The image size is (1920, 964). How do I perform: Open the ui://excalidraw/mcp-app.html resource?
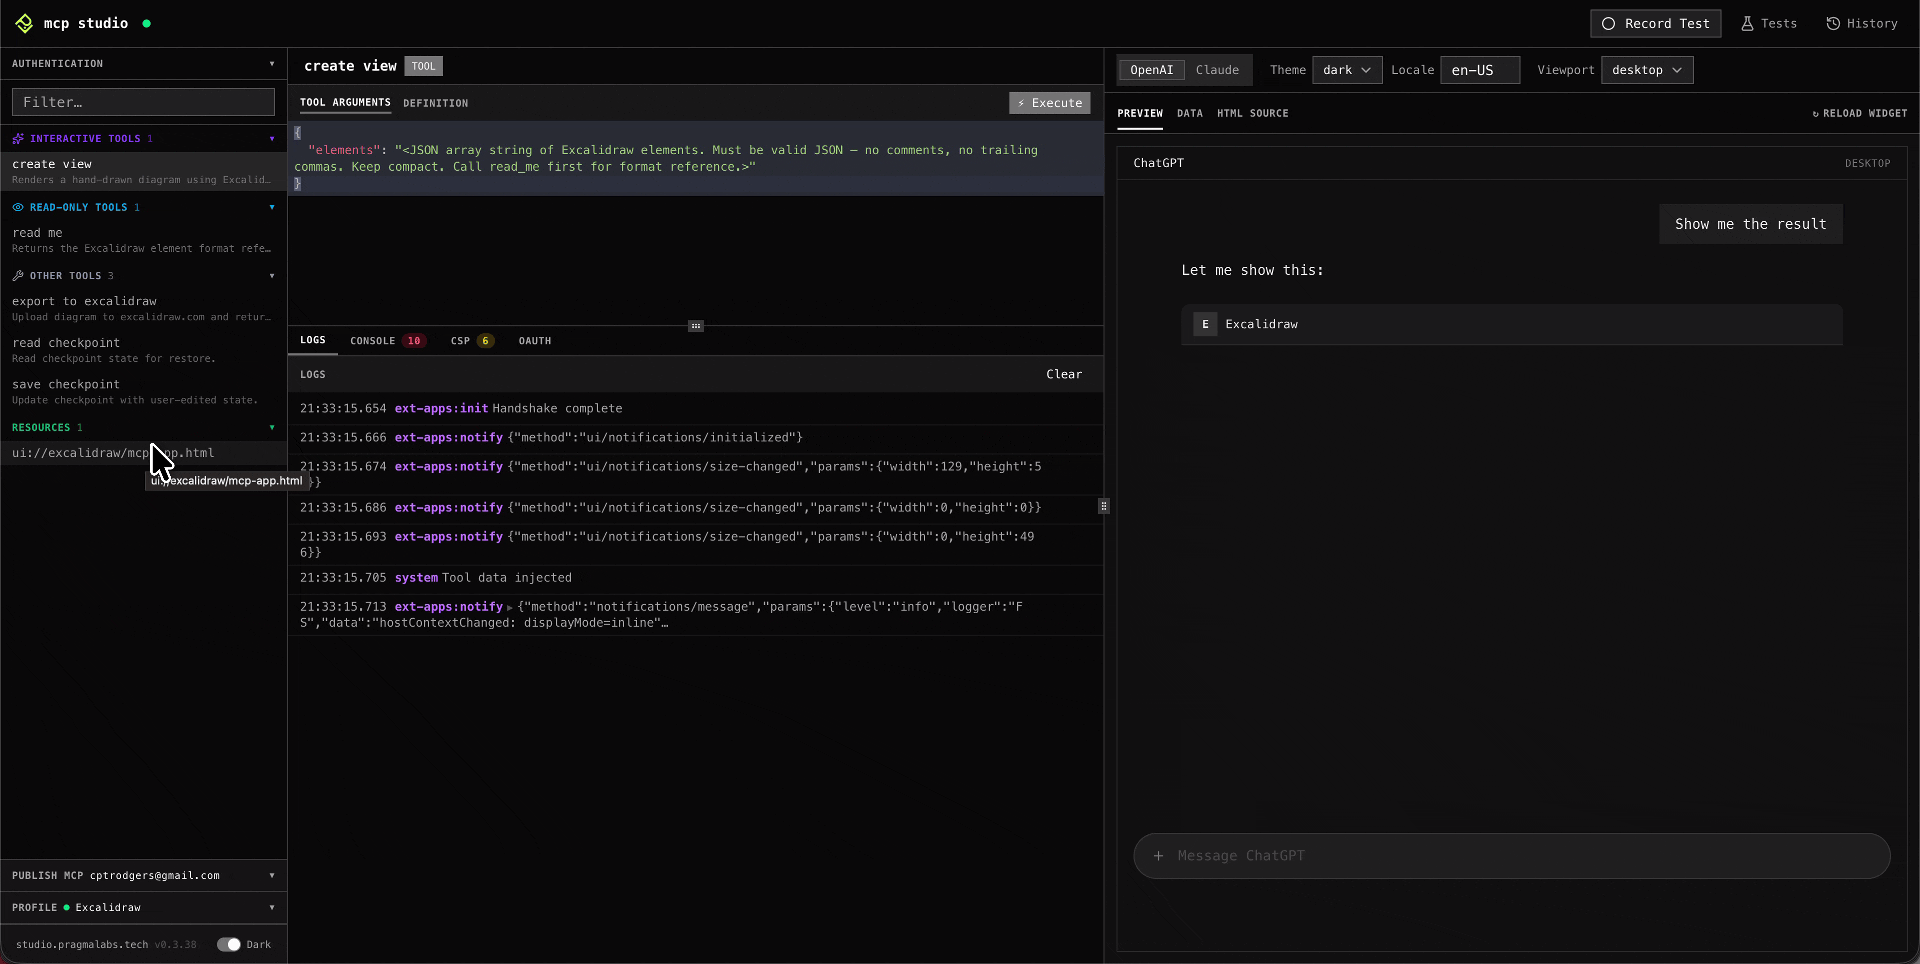pyautogui.click(x=144, y=453)
